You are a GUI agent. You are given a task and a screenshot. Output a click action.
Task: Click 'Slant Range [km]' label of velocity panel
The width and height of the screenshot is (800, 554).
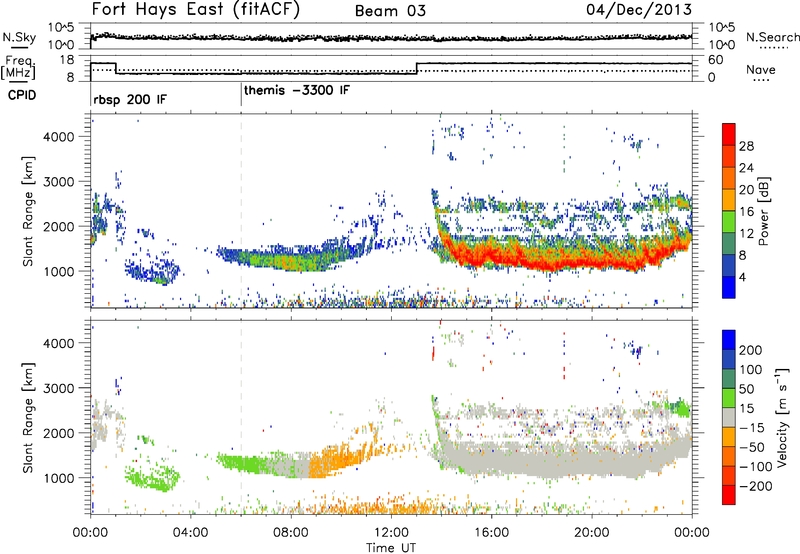coord(28,417)
